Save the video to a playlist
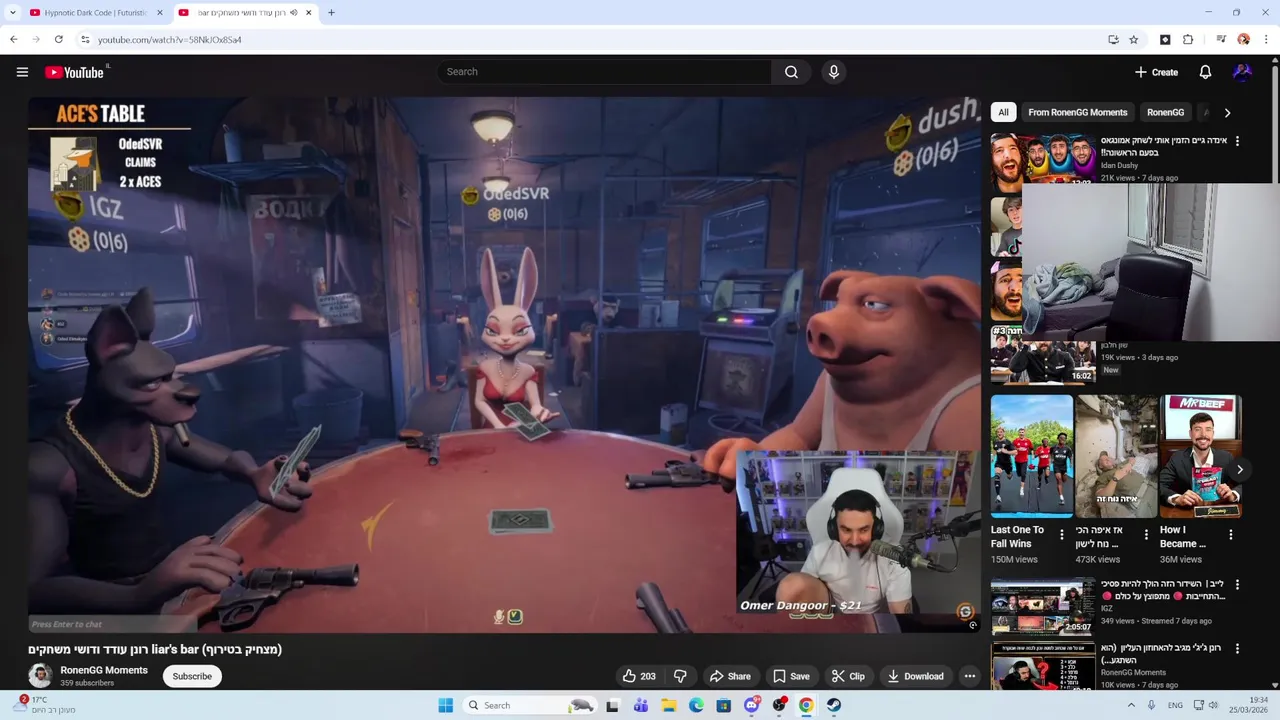Image resolution: width=1280 pixels, height=720 pixels. [x=791, y=676]
